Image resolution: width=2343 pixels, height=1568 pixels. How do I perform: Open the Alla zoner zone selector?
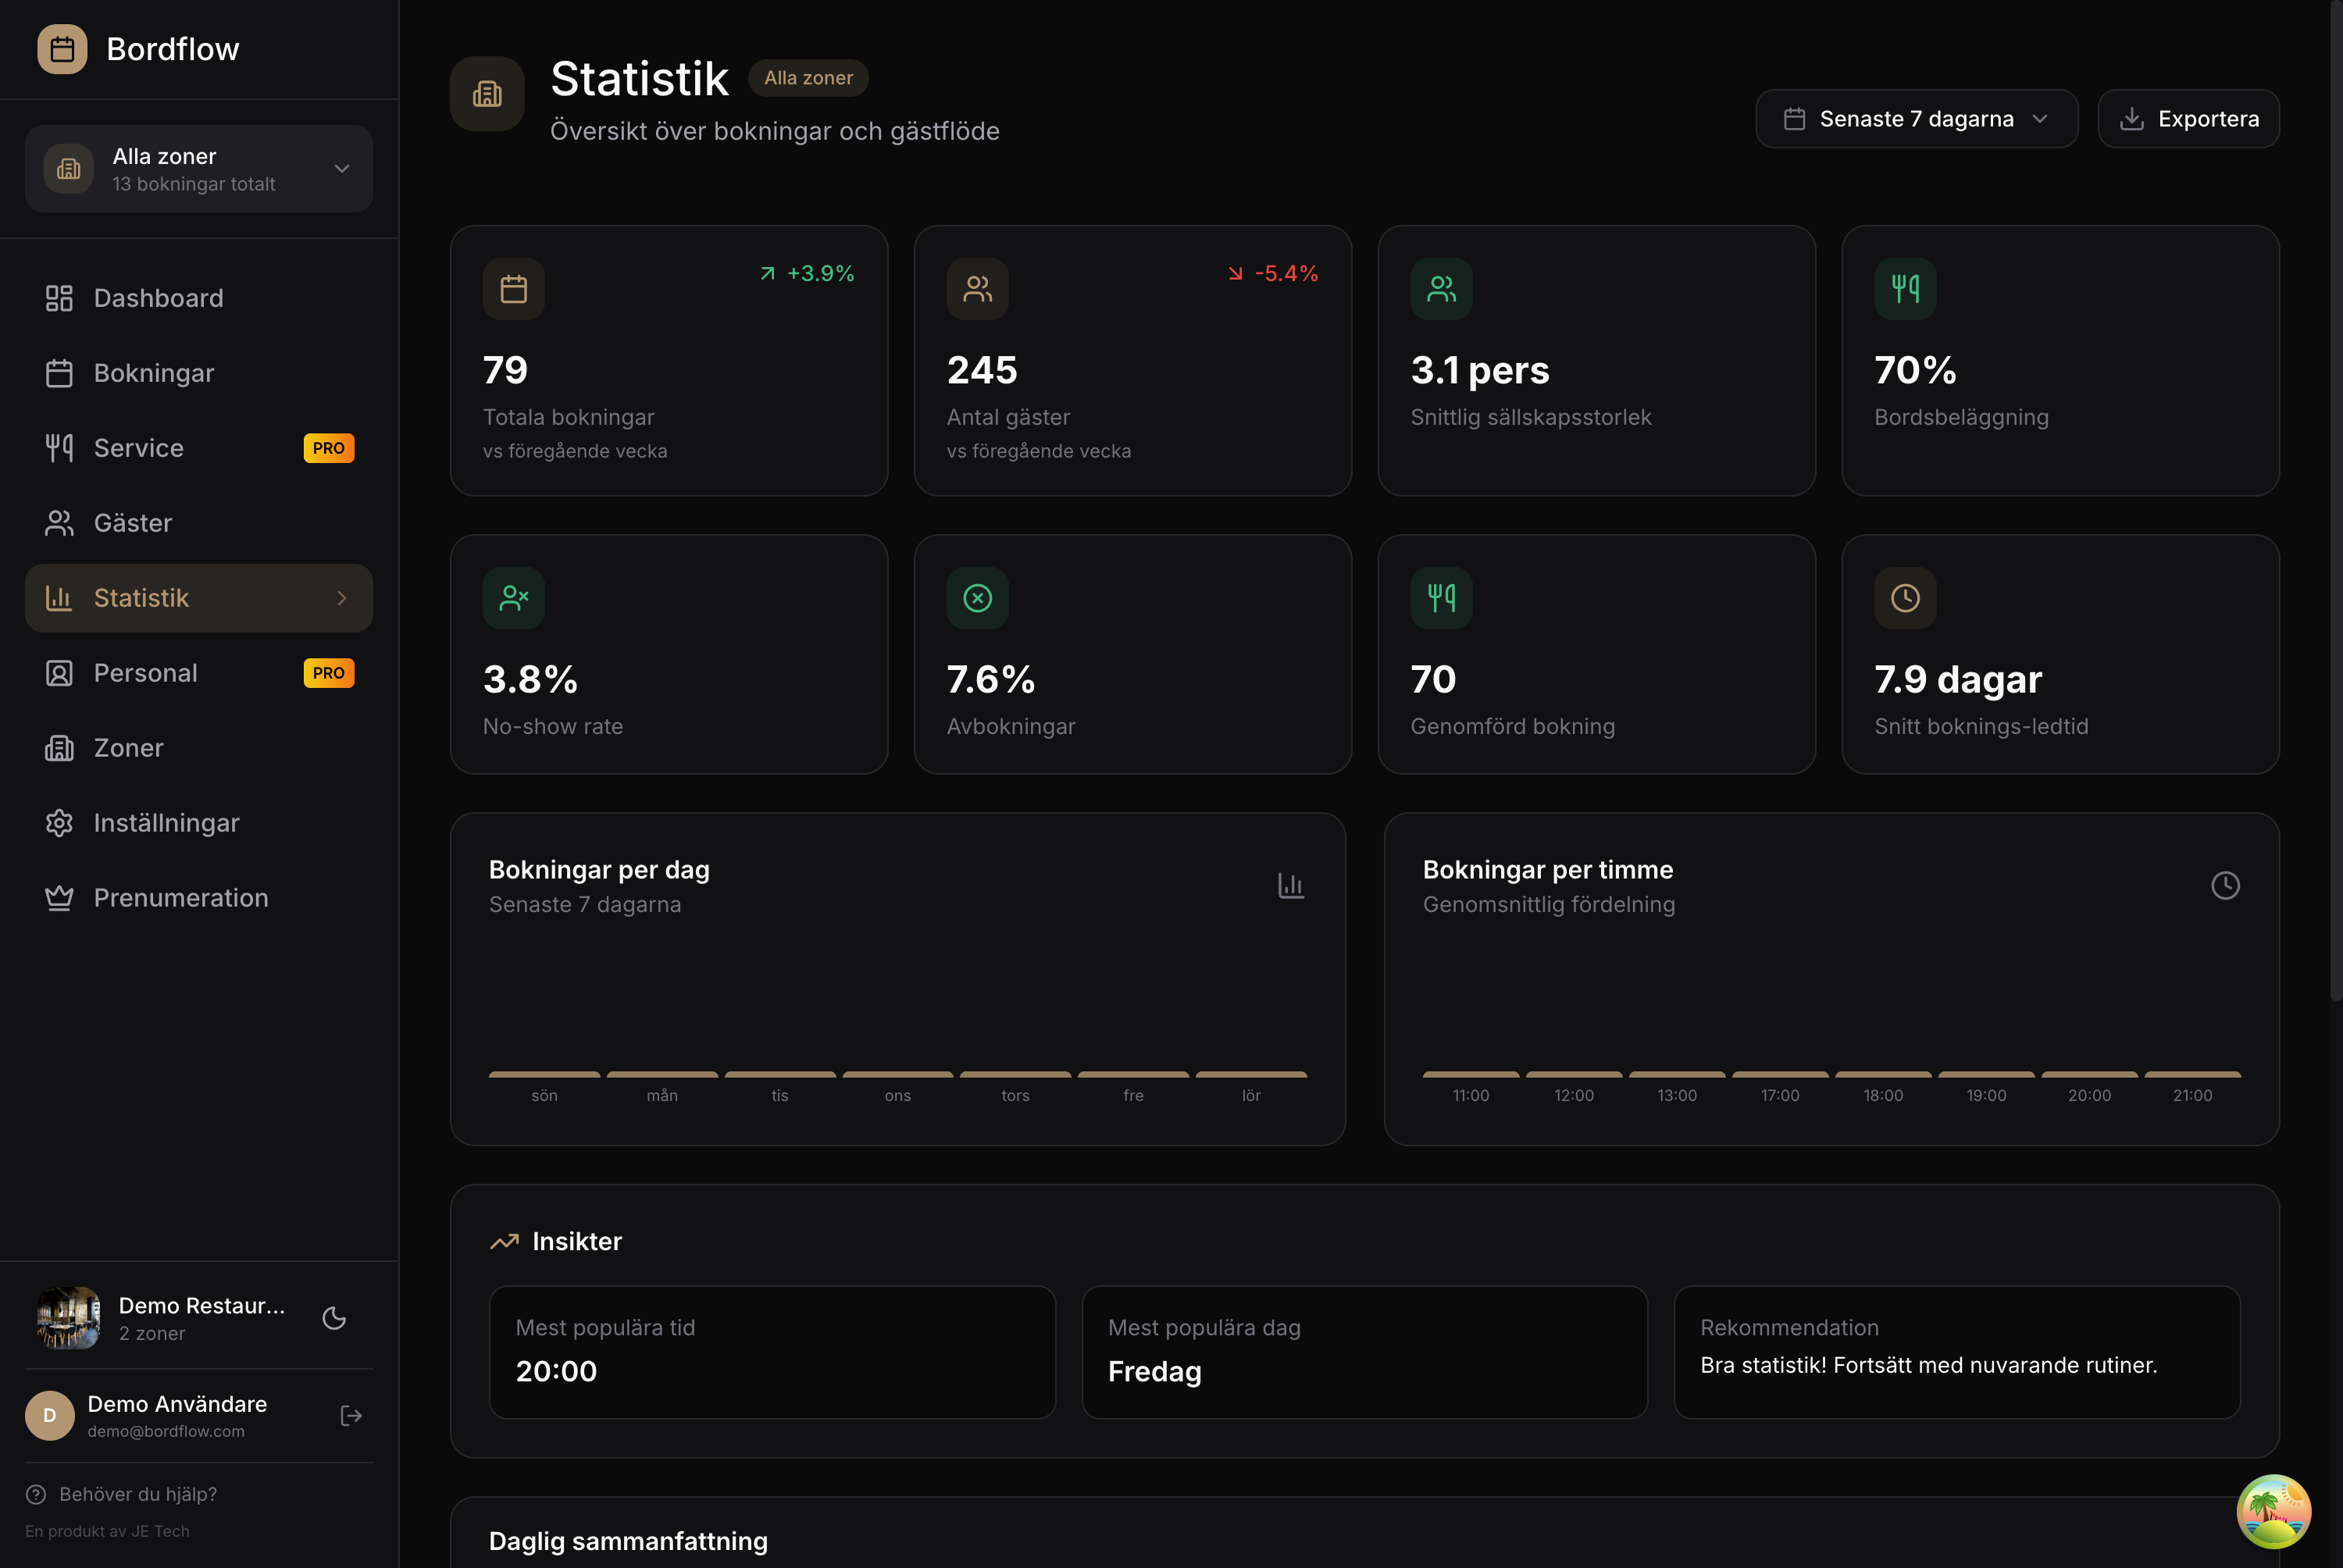[198, 168]
